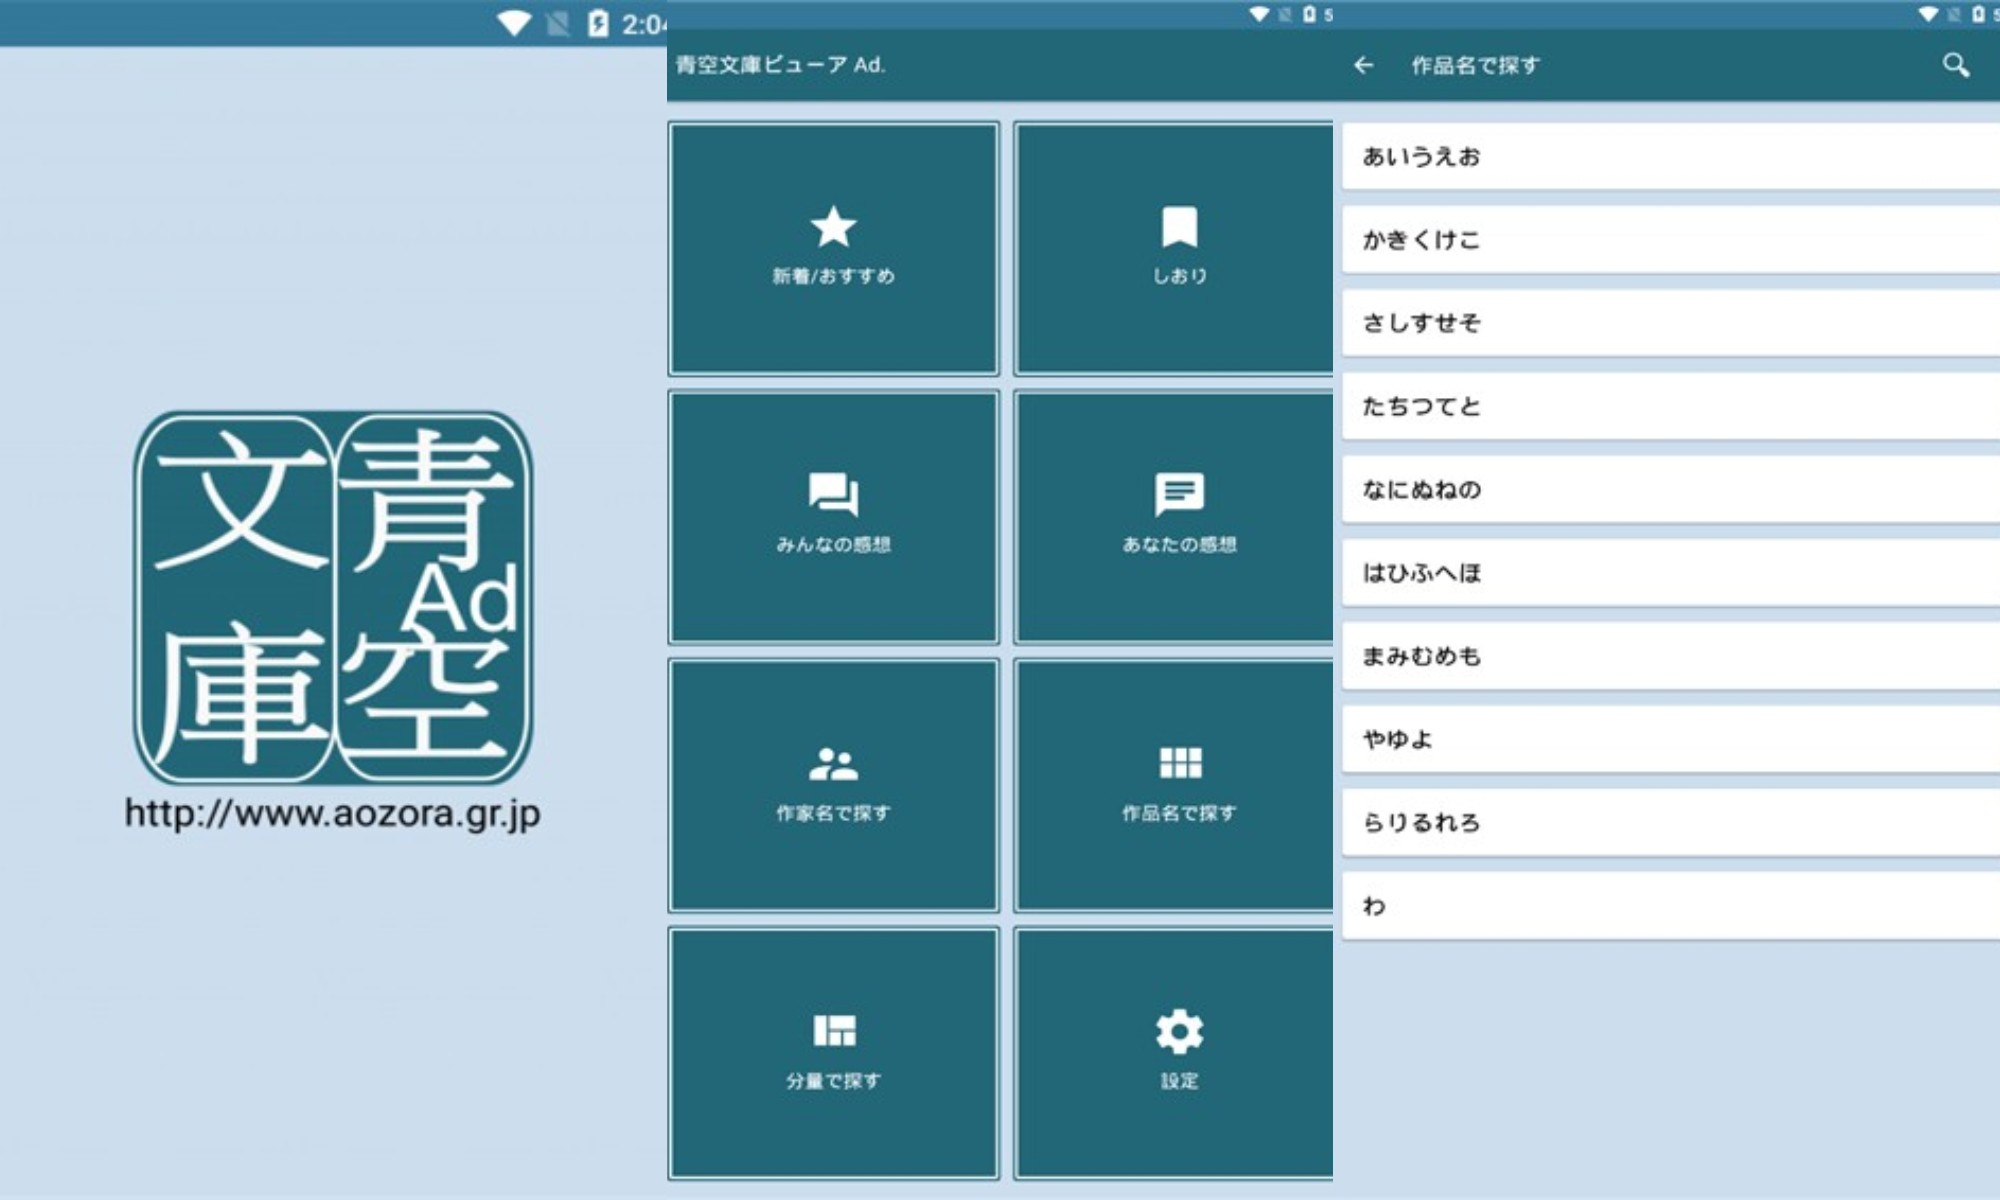
Task: Open 分量で探す via the layout icon
Action: click(x=833, y=1032)
